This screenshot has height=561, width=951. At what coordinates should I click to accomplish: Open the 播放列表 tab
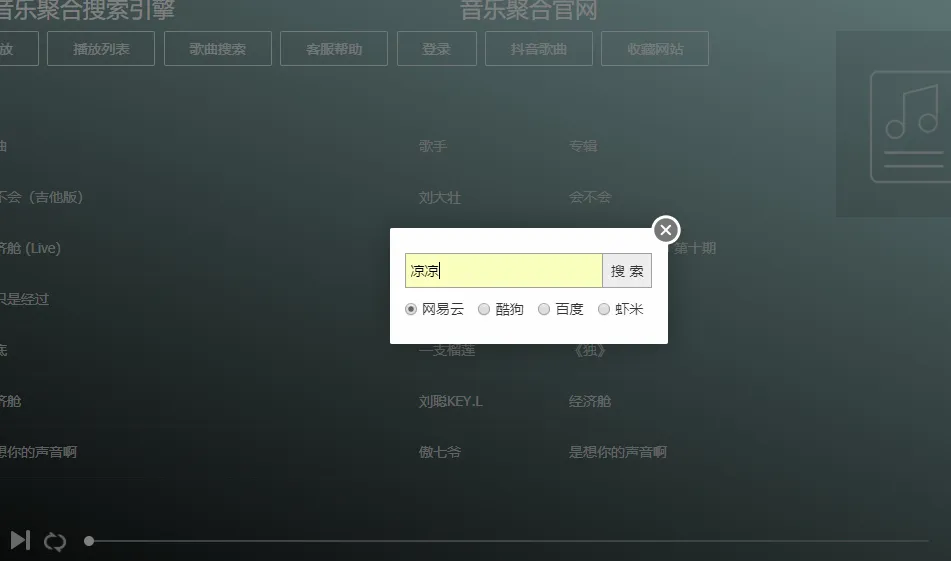101,49
